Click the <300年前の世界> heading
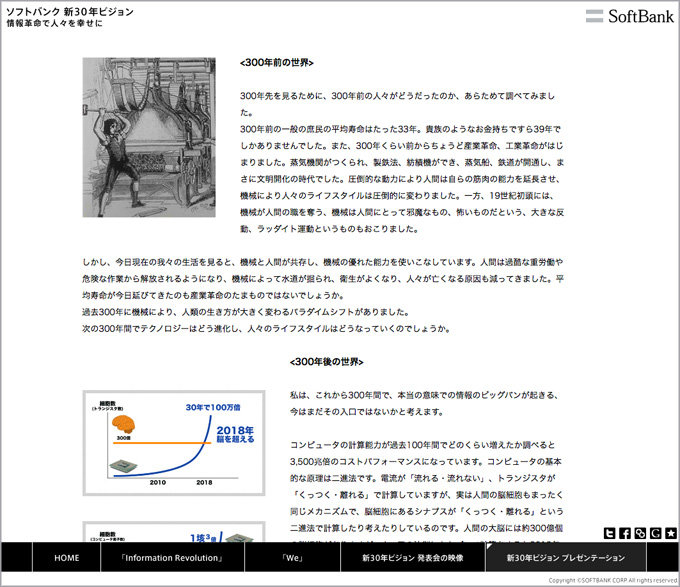The height and width of the screenshot is (587, 680). click(277, 62)
